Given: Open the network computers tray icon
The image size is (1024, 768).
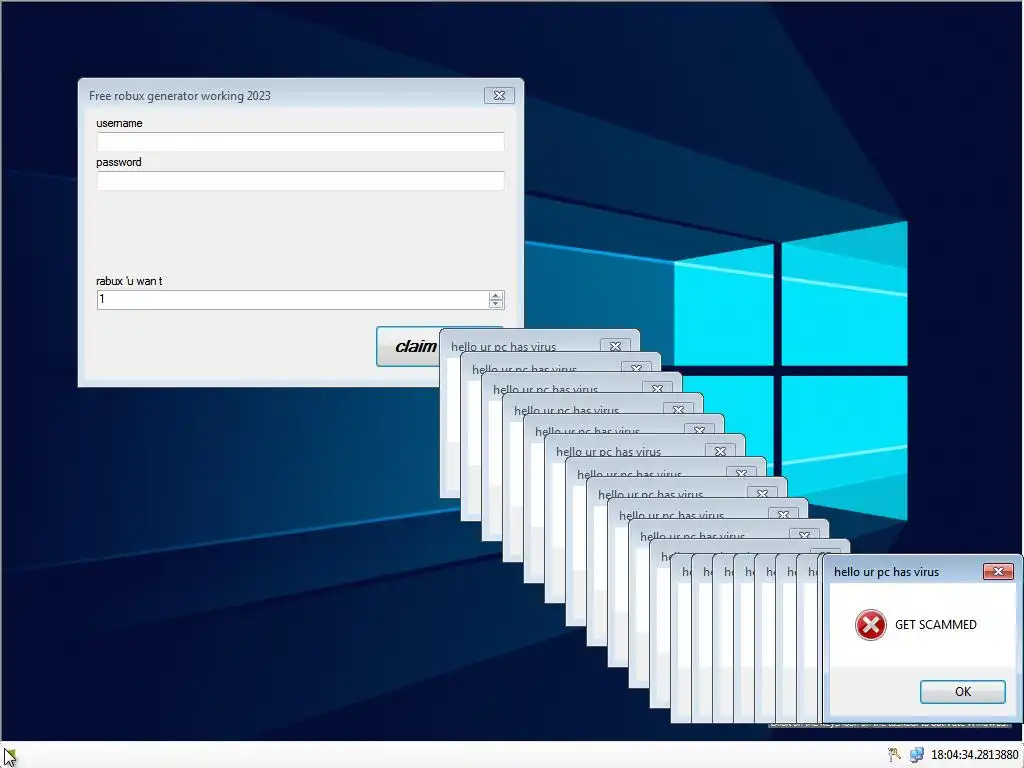Looking at the screenshot, I should coord(917,755).
